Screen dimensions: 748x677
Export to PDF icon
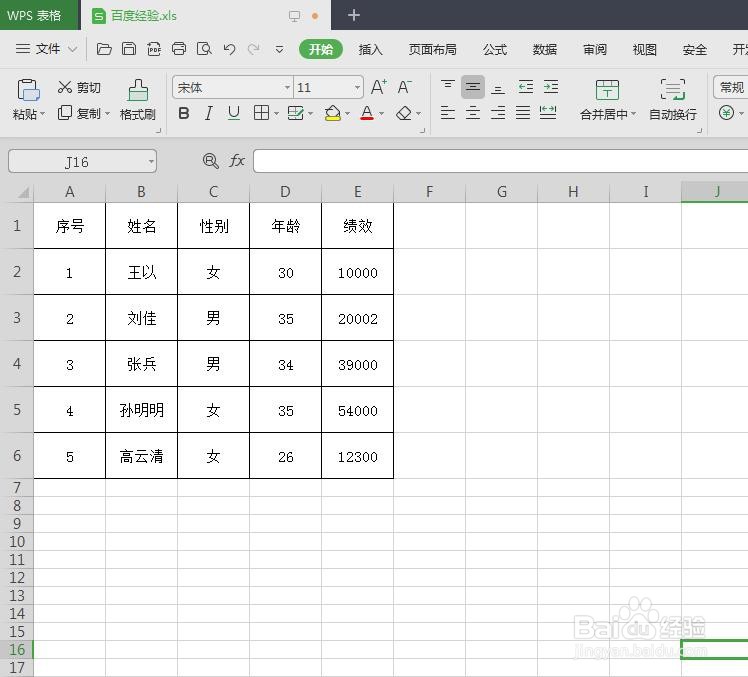(154, 49)
